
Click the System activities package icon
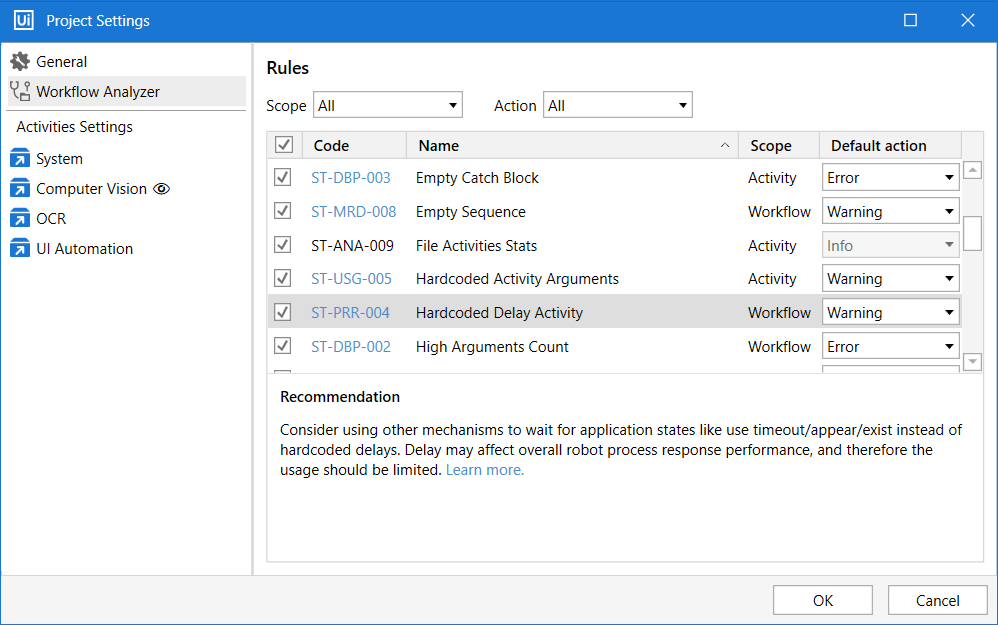(x=20, y=159)
